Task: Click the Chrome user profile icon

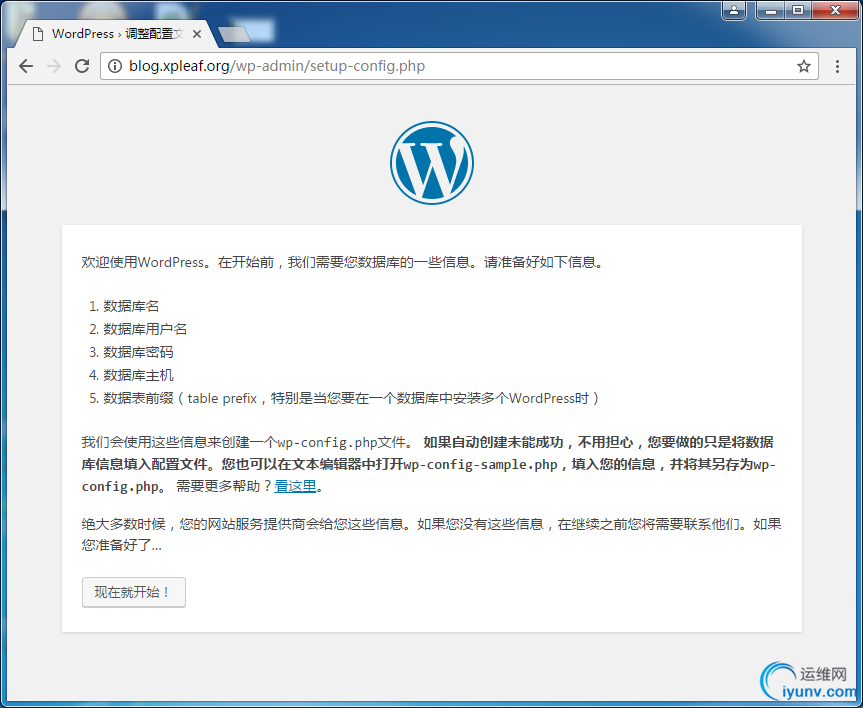Action: click(734, 10)
